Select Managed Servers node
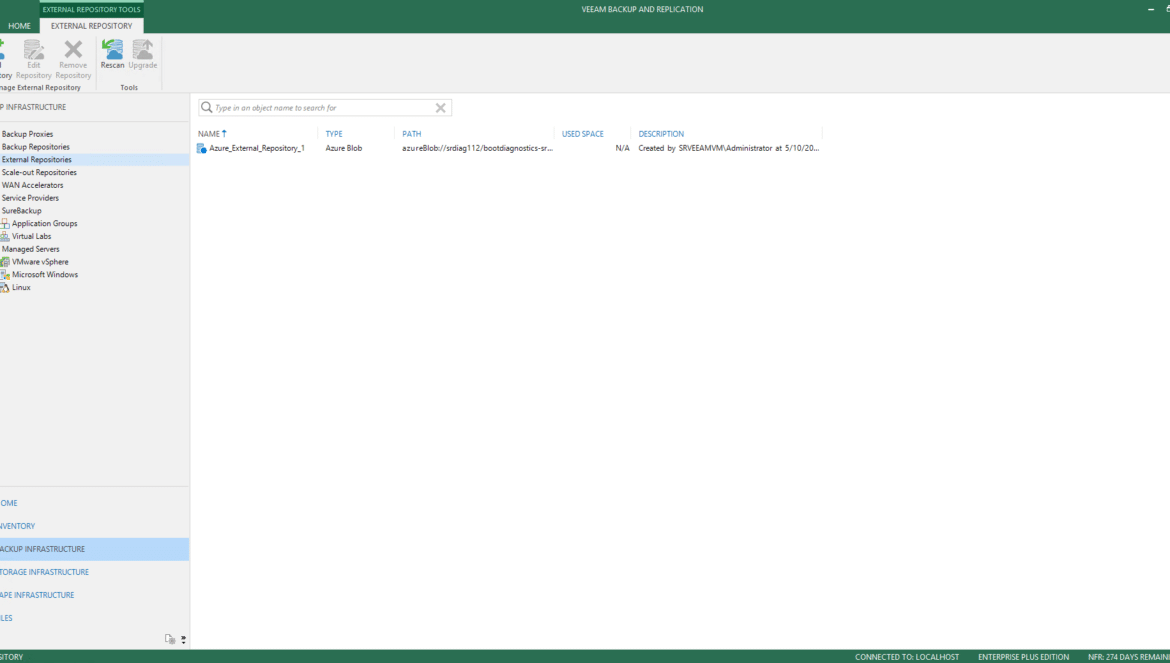This screenshot has height=663, width=1170. (31, 249)
